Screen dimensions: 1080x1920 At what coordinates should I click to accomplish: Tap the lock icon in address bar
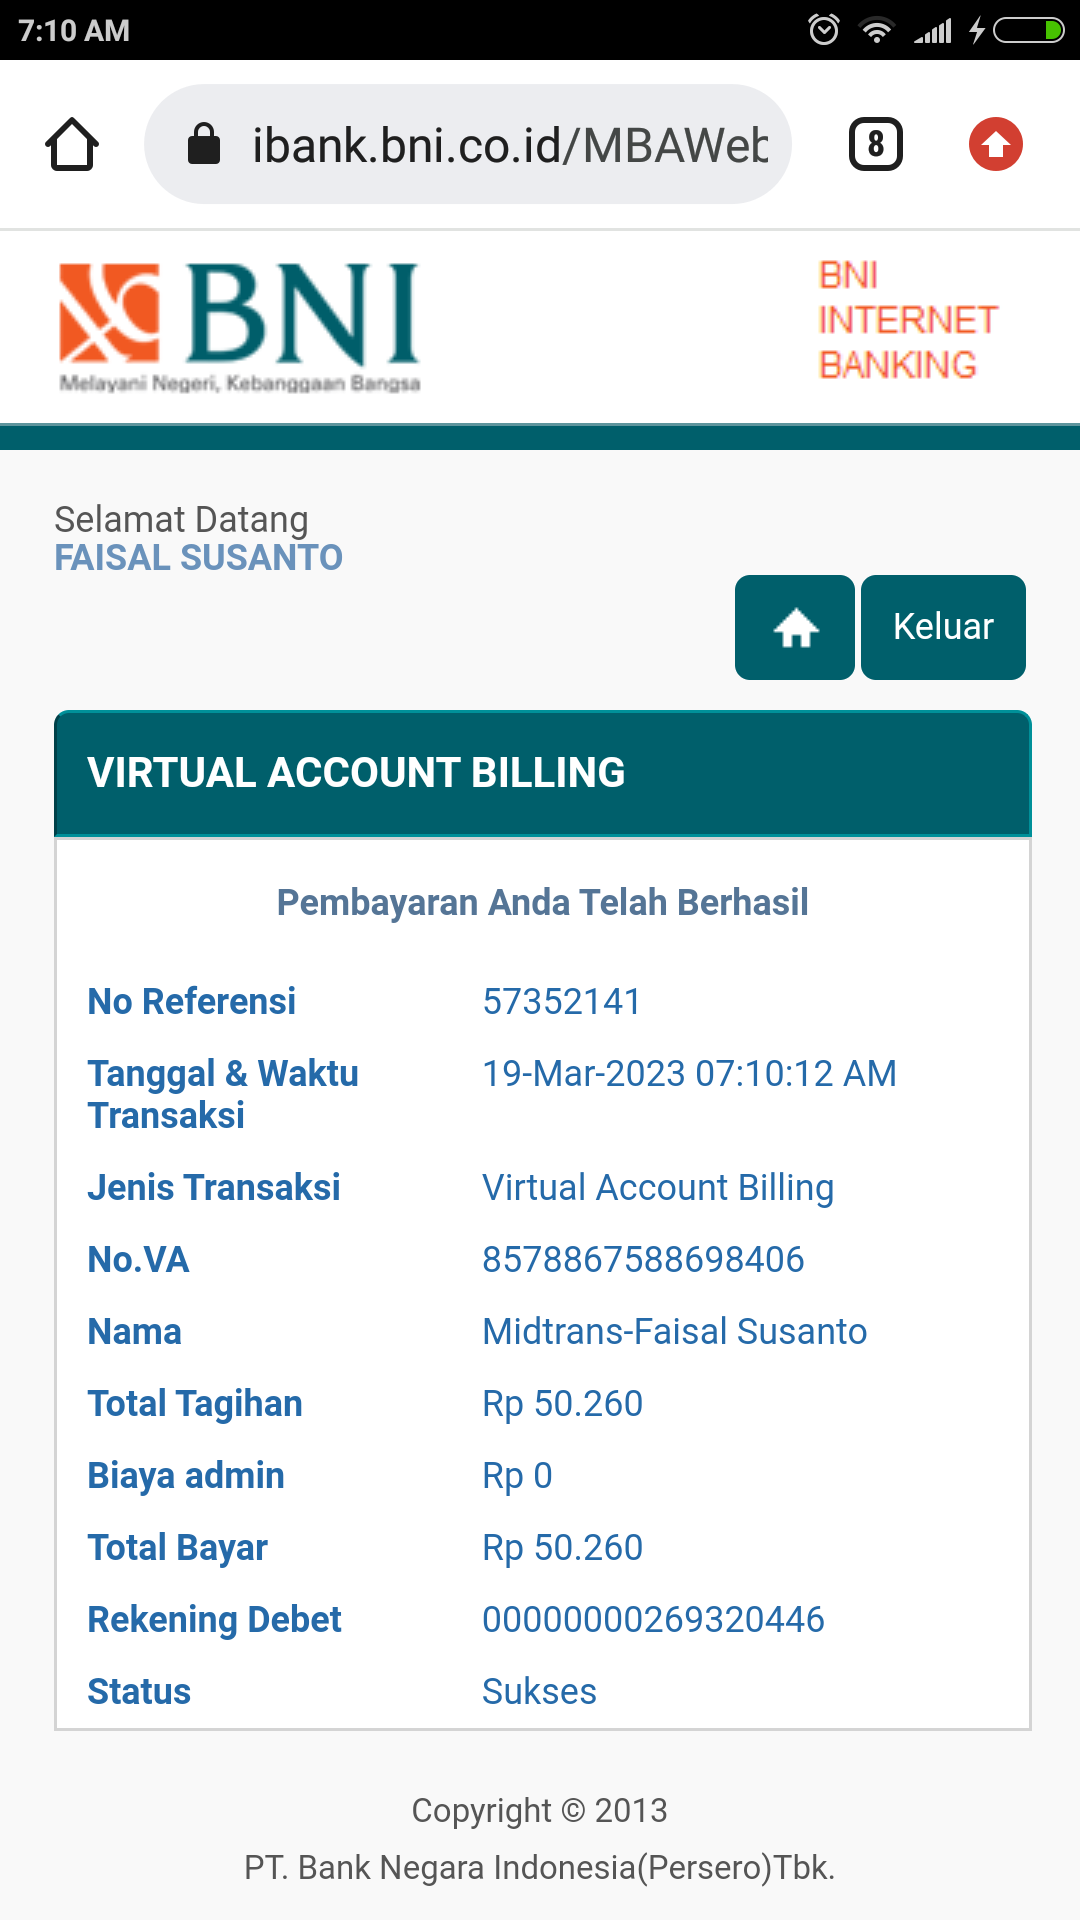(x=204, y=144)
